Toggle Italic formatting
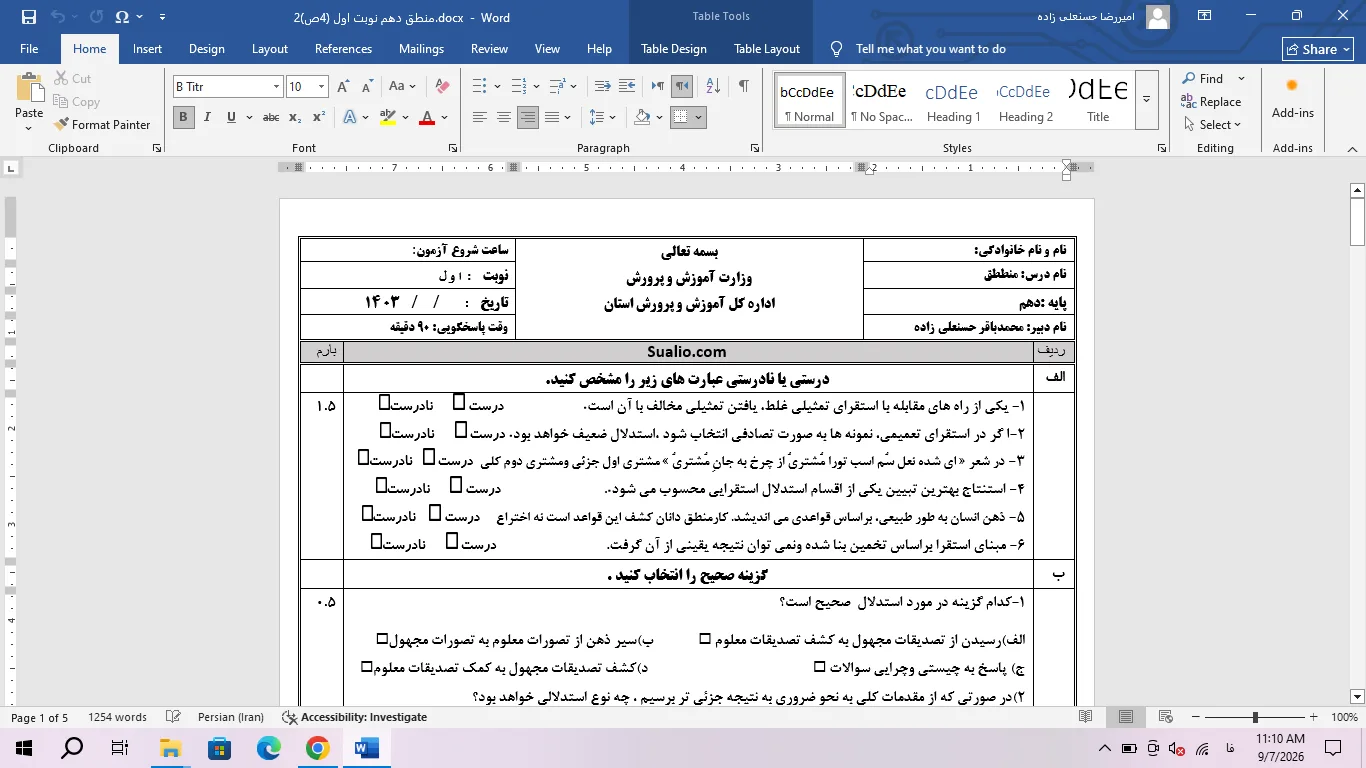This screenshot has height=768, width=1366. (x=208, y=117)
